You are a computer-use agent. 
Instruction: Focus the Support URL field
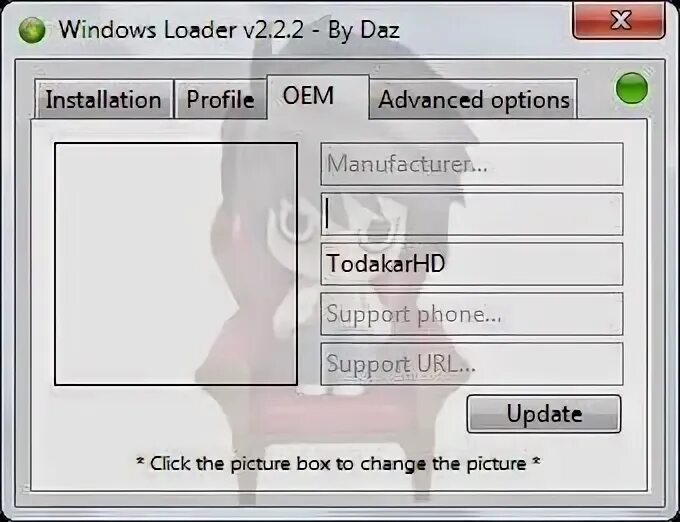472,364
